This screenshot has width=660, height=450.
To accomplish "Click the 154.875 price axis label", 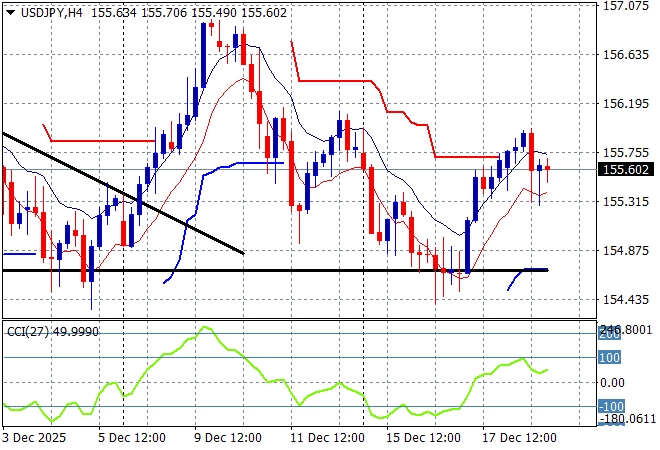I will (626, 250).
